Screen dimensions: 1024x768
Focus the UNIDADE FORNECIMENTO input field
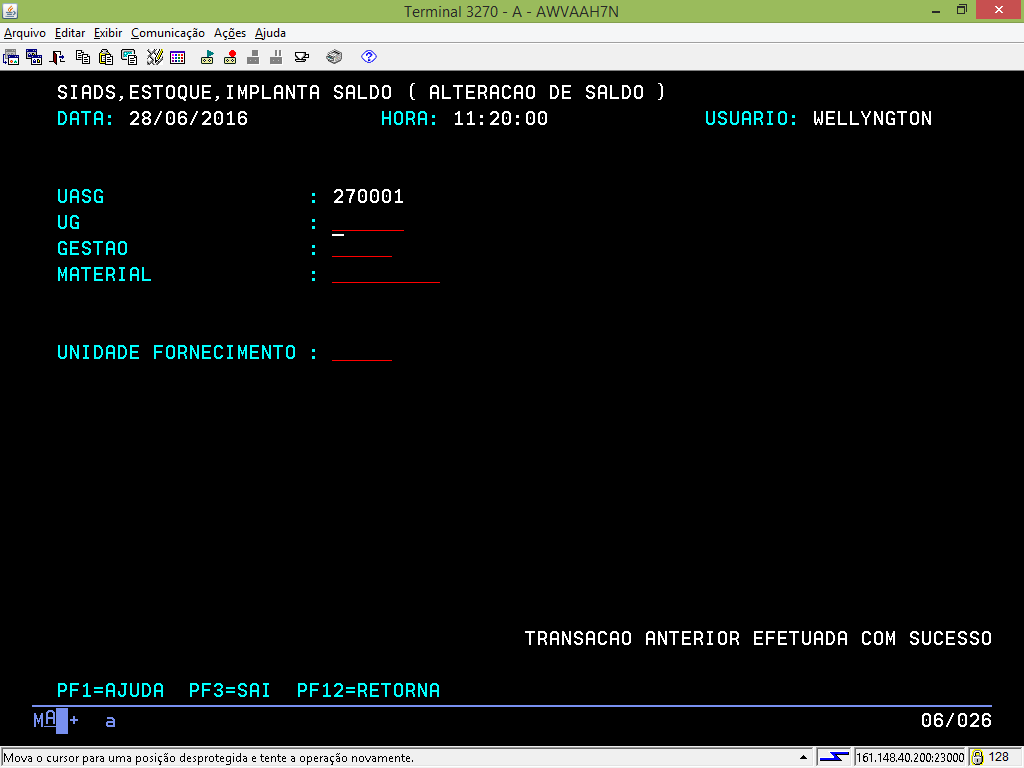362,353
